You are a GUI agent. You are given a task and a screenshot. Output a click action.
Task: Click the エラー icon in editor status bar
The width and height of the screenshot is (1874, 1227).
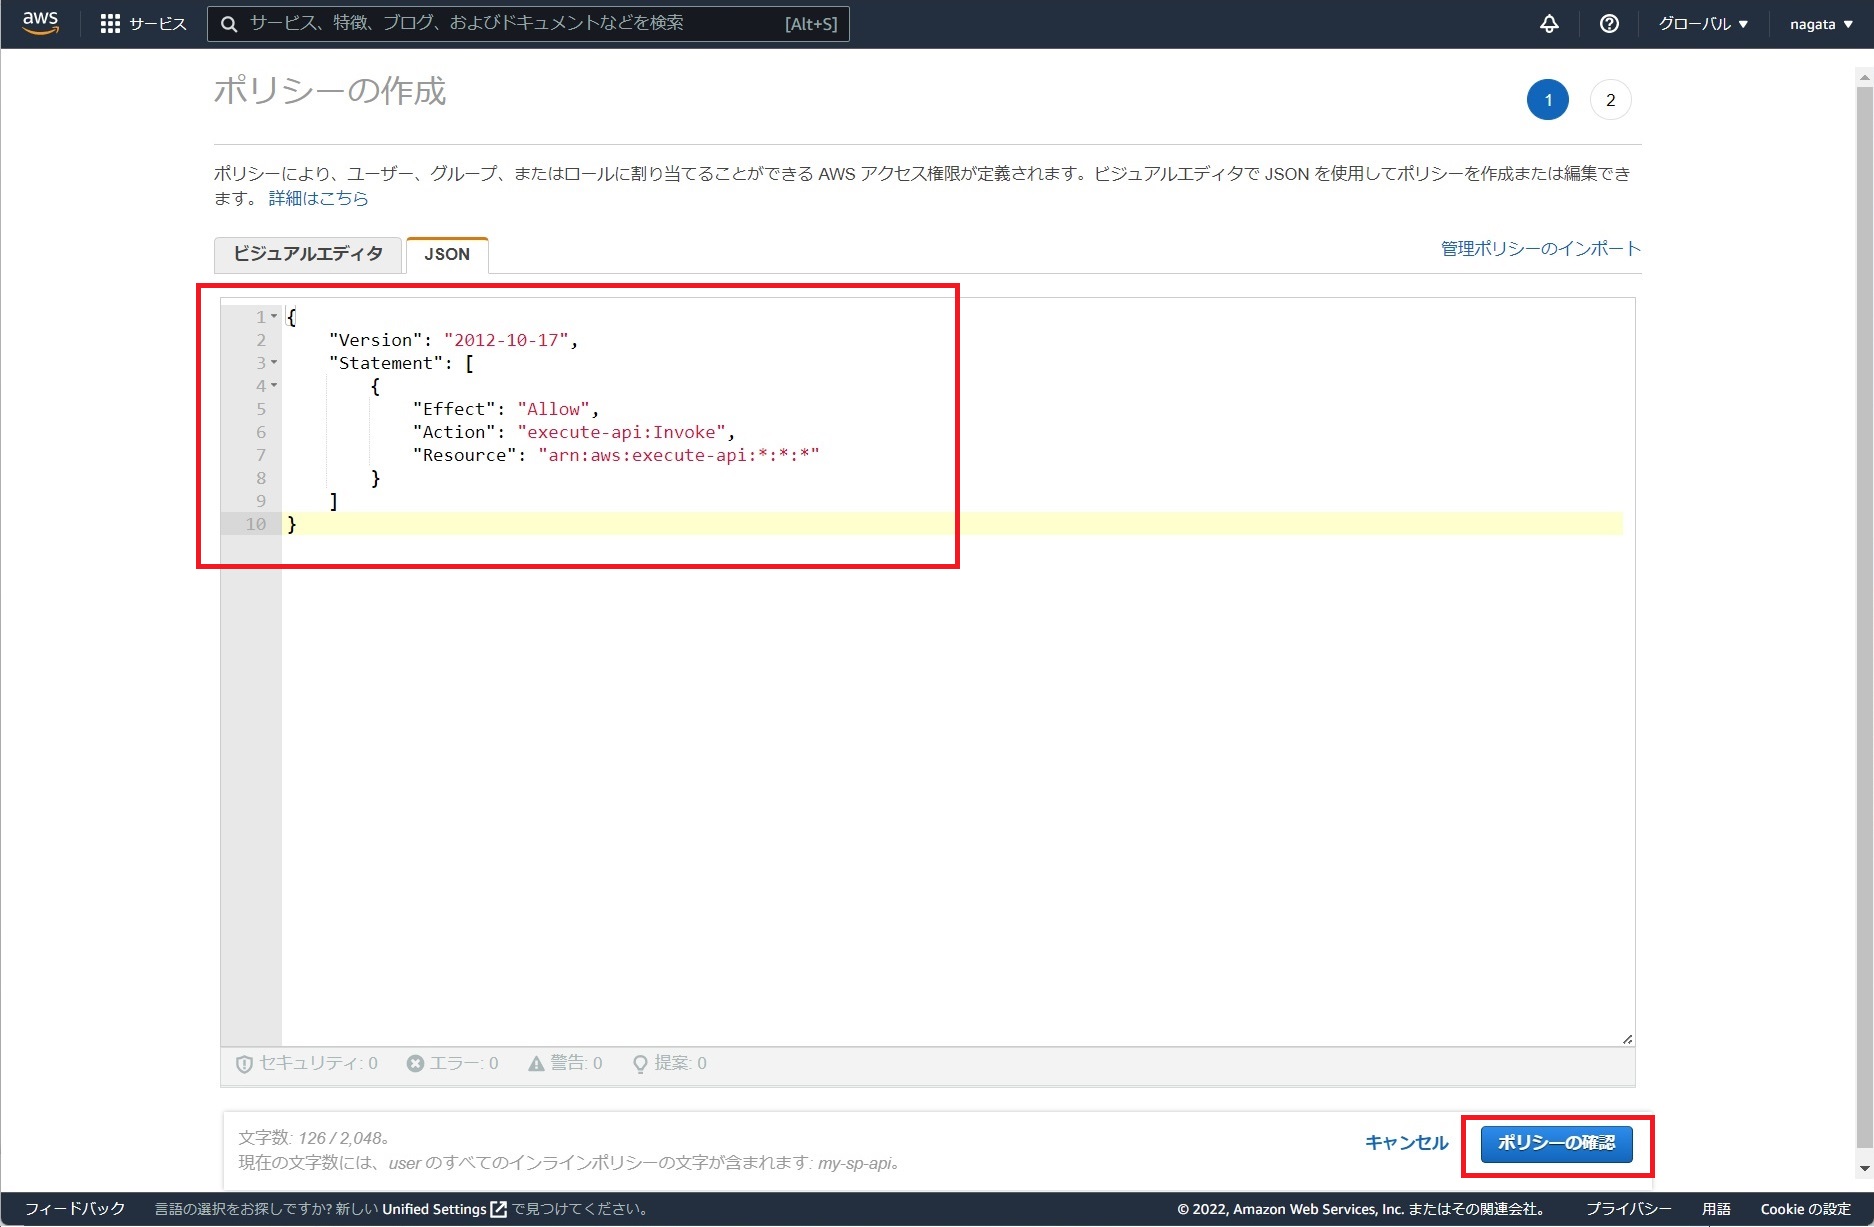point(414,1063)
